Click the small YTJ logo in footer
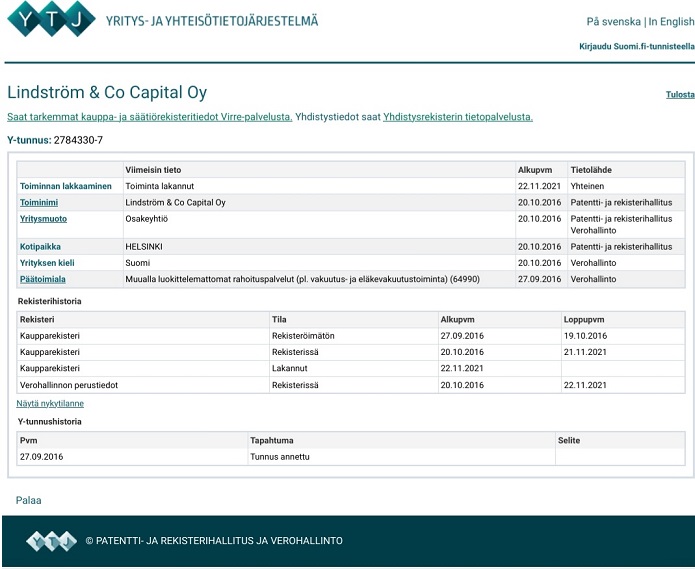The width and height of the screenshot is (695, 569). tap(51, 541)
